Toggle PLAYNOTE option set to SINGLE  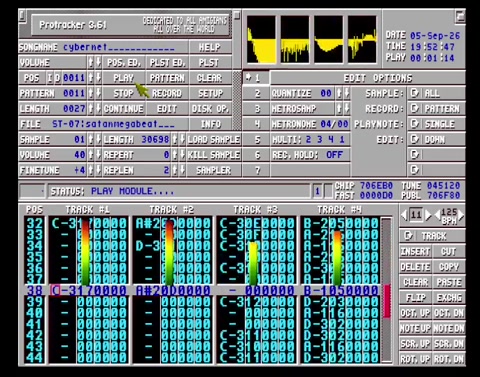coord(436,124)
